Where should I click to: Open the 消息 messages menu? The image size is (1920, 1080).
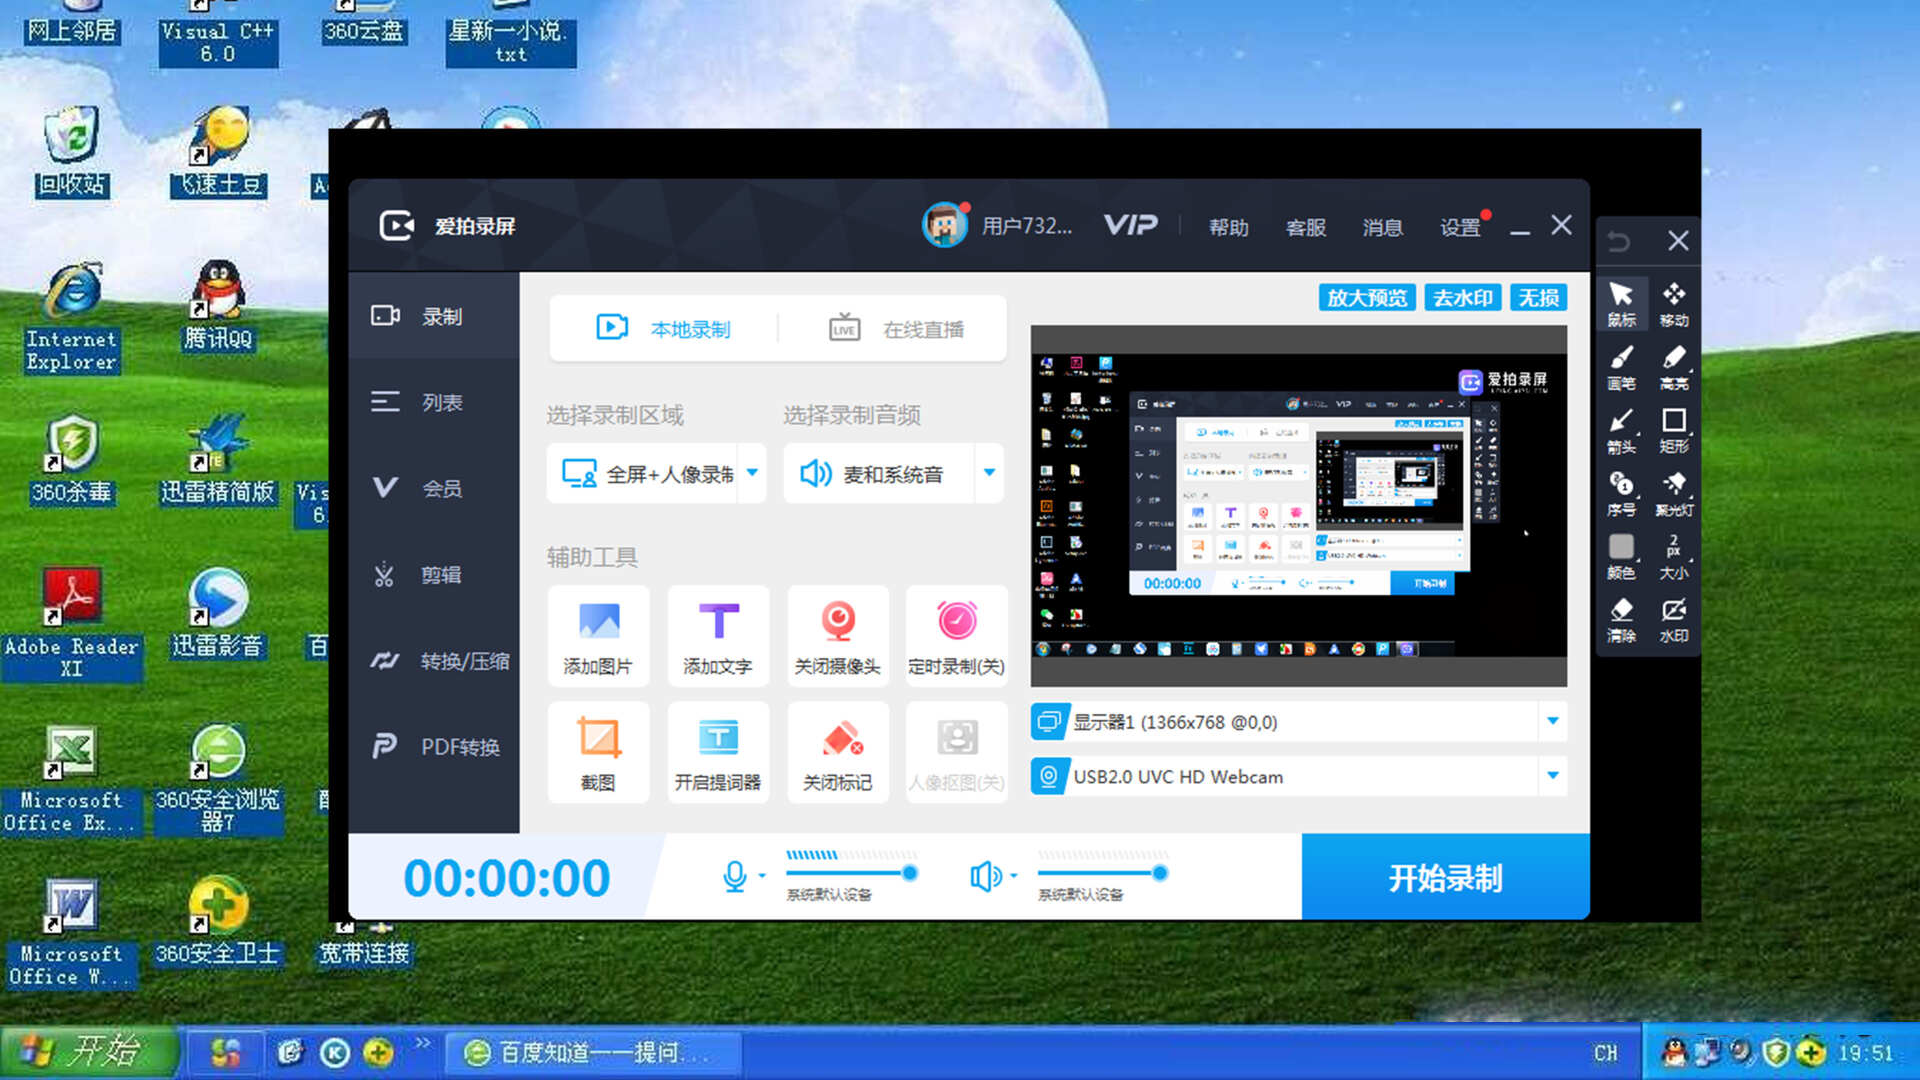coord(1382,227)
